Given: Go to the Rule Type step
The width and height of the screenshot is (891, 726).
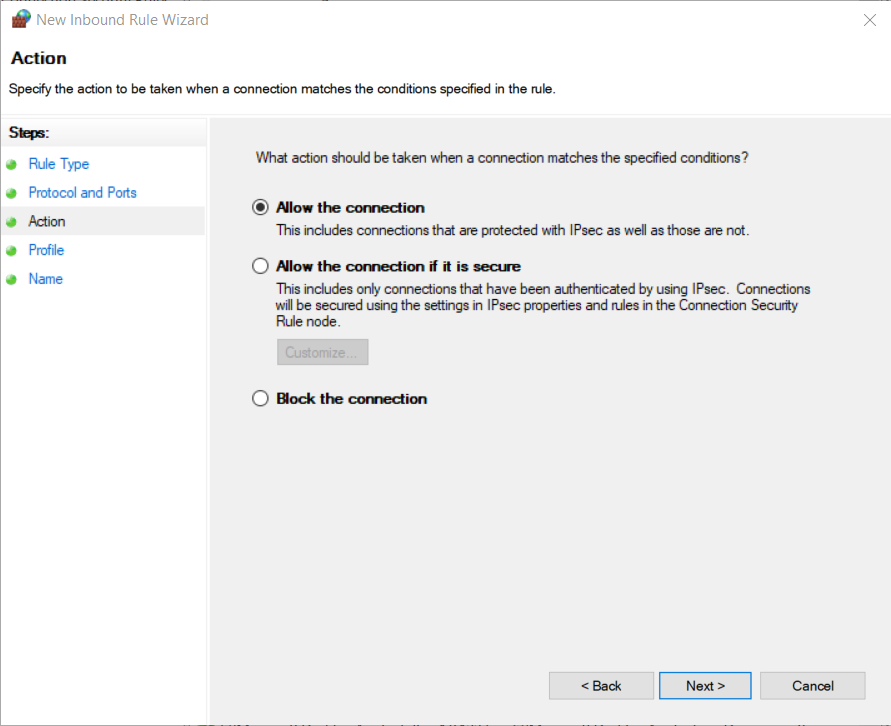Looking at the screenshot, I should click(x=58, y=164).
